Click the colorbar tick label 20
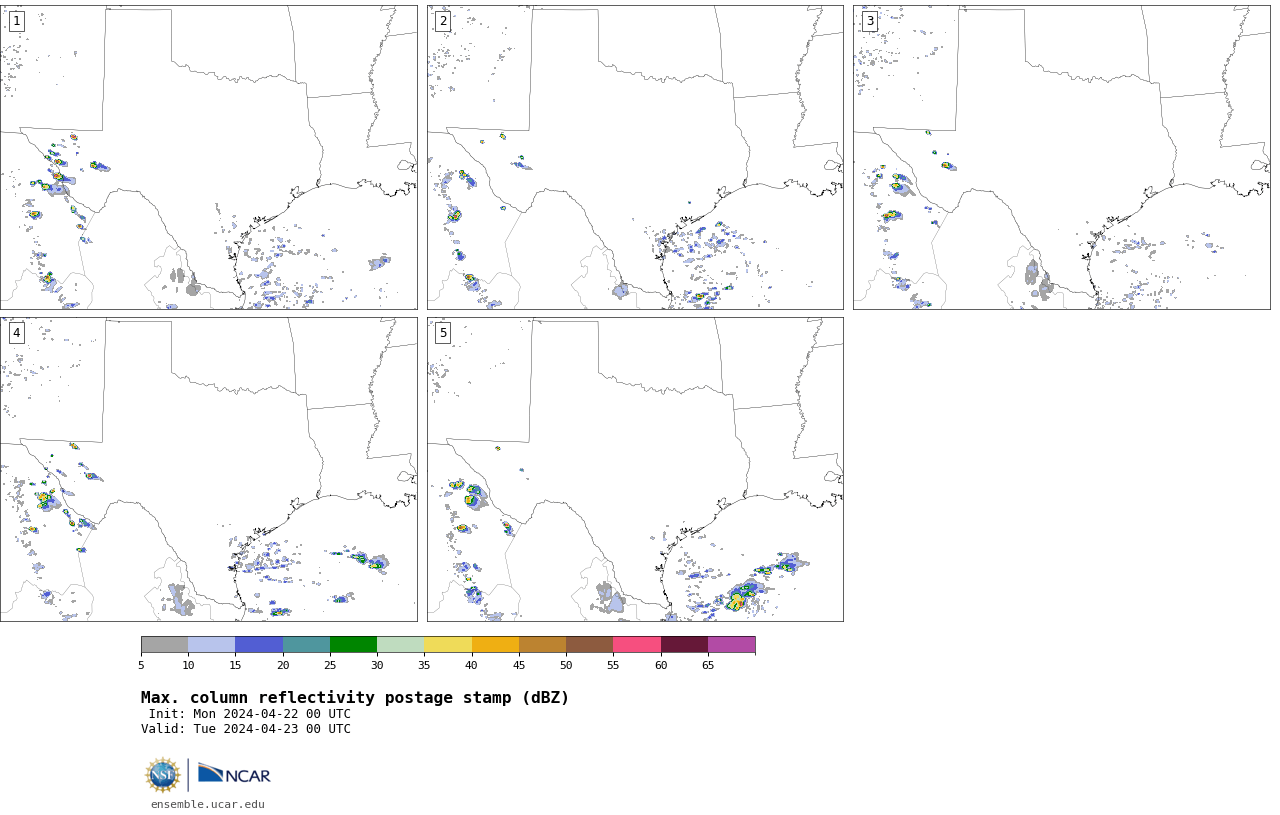 point(283,665)
